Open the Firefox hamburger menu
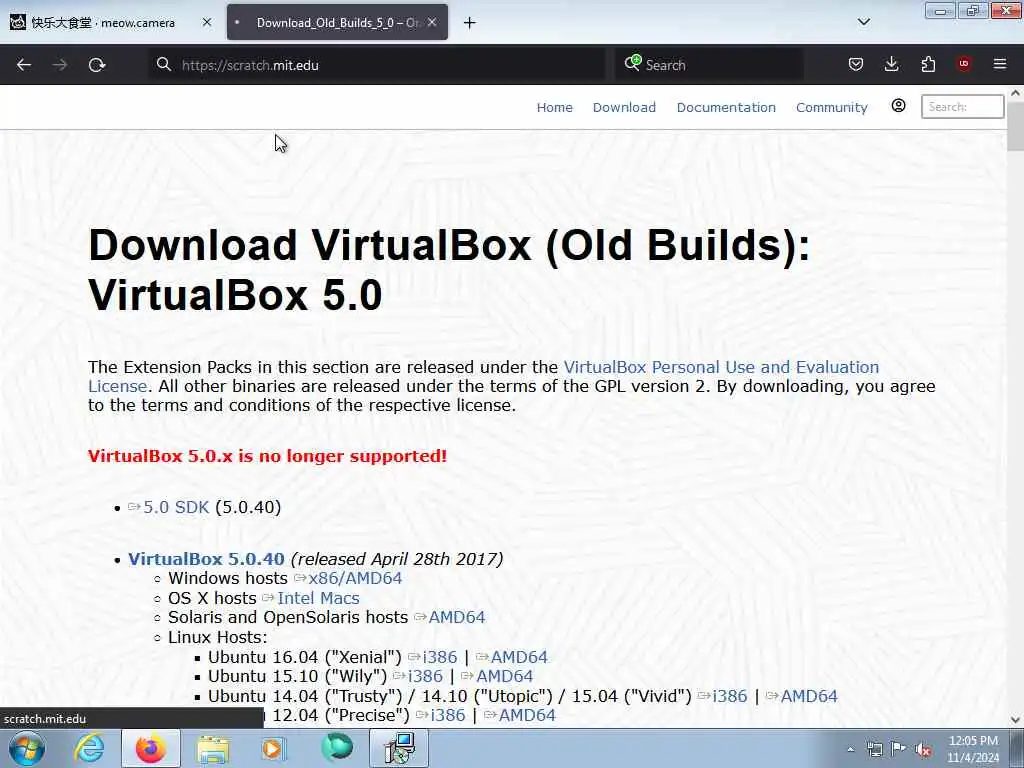 pyautogui.click(x=1000, y=64)
